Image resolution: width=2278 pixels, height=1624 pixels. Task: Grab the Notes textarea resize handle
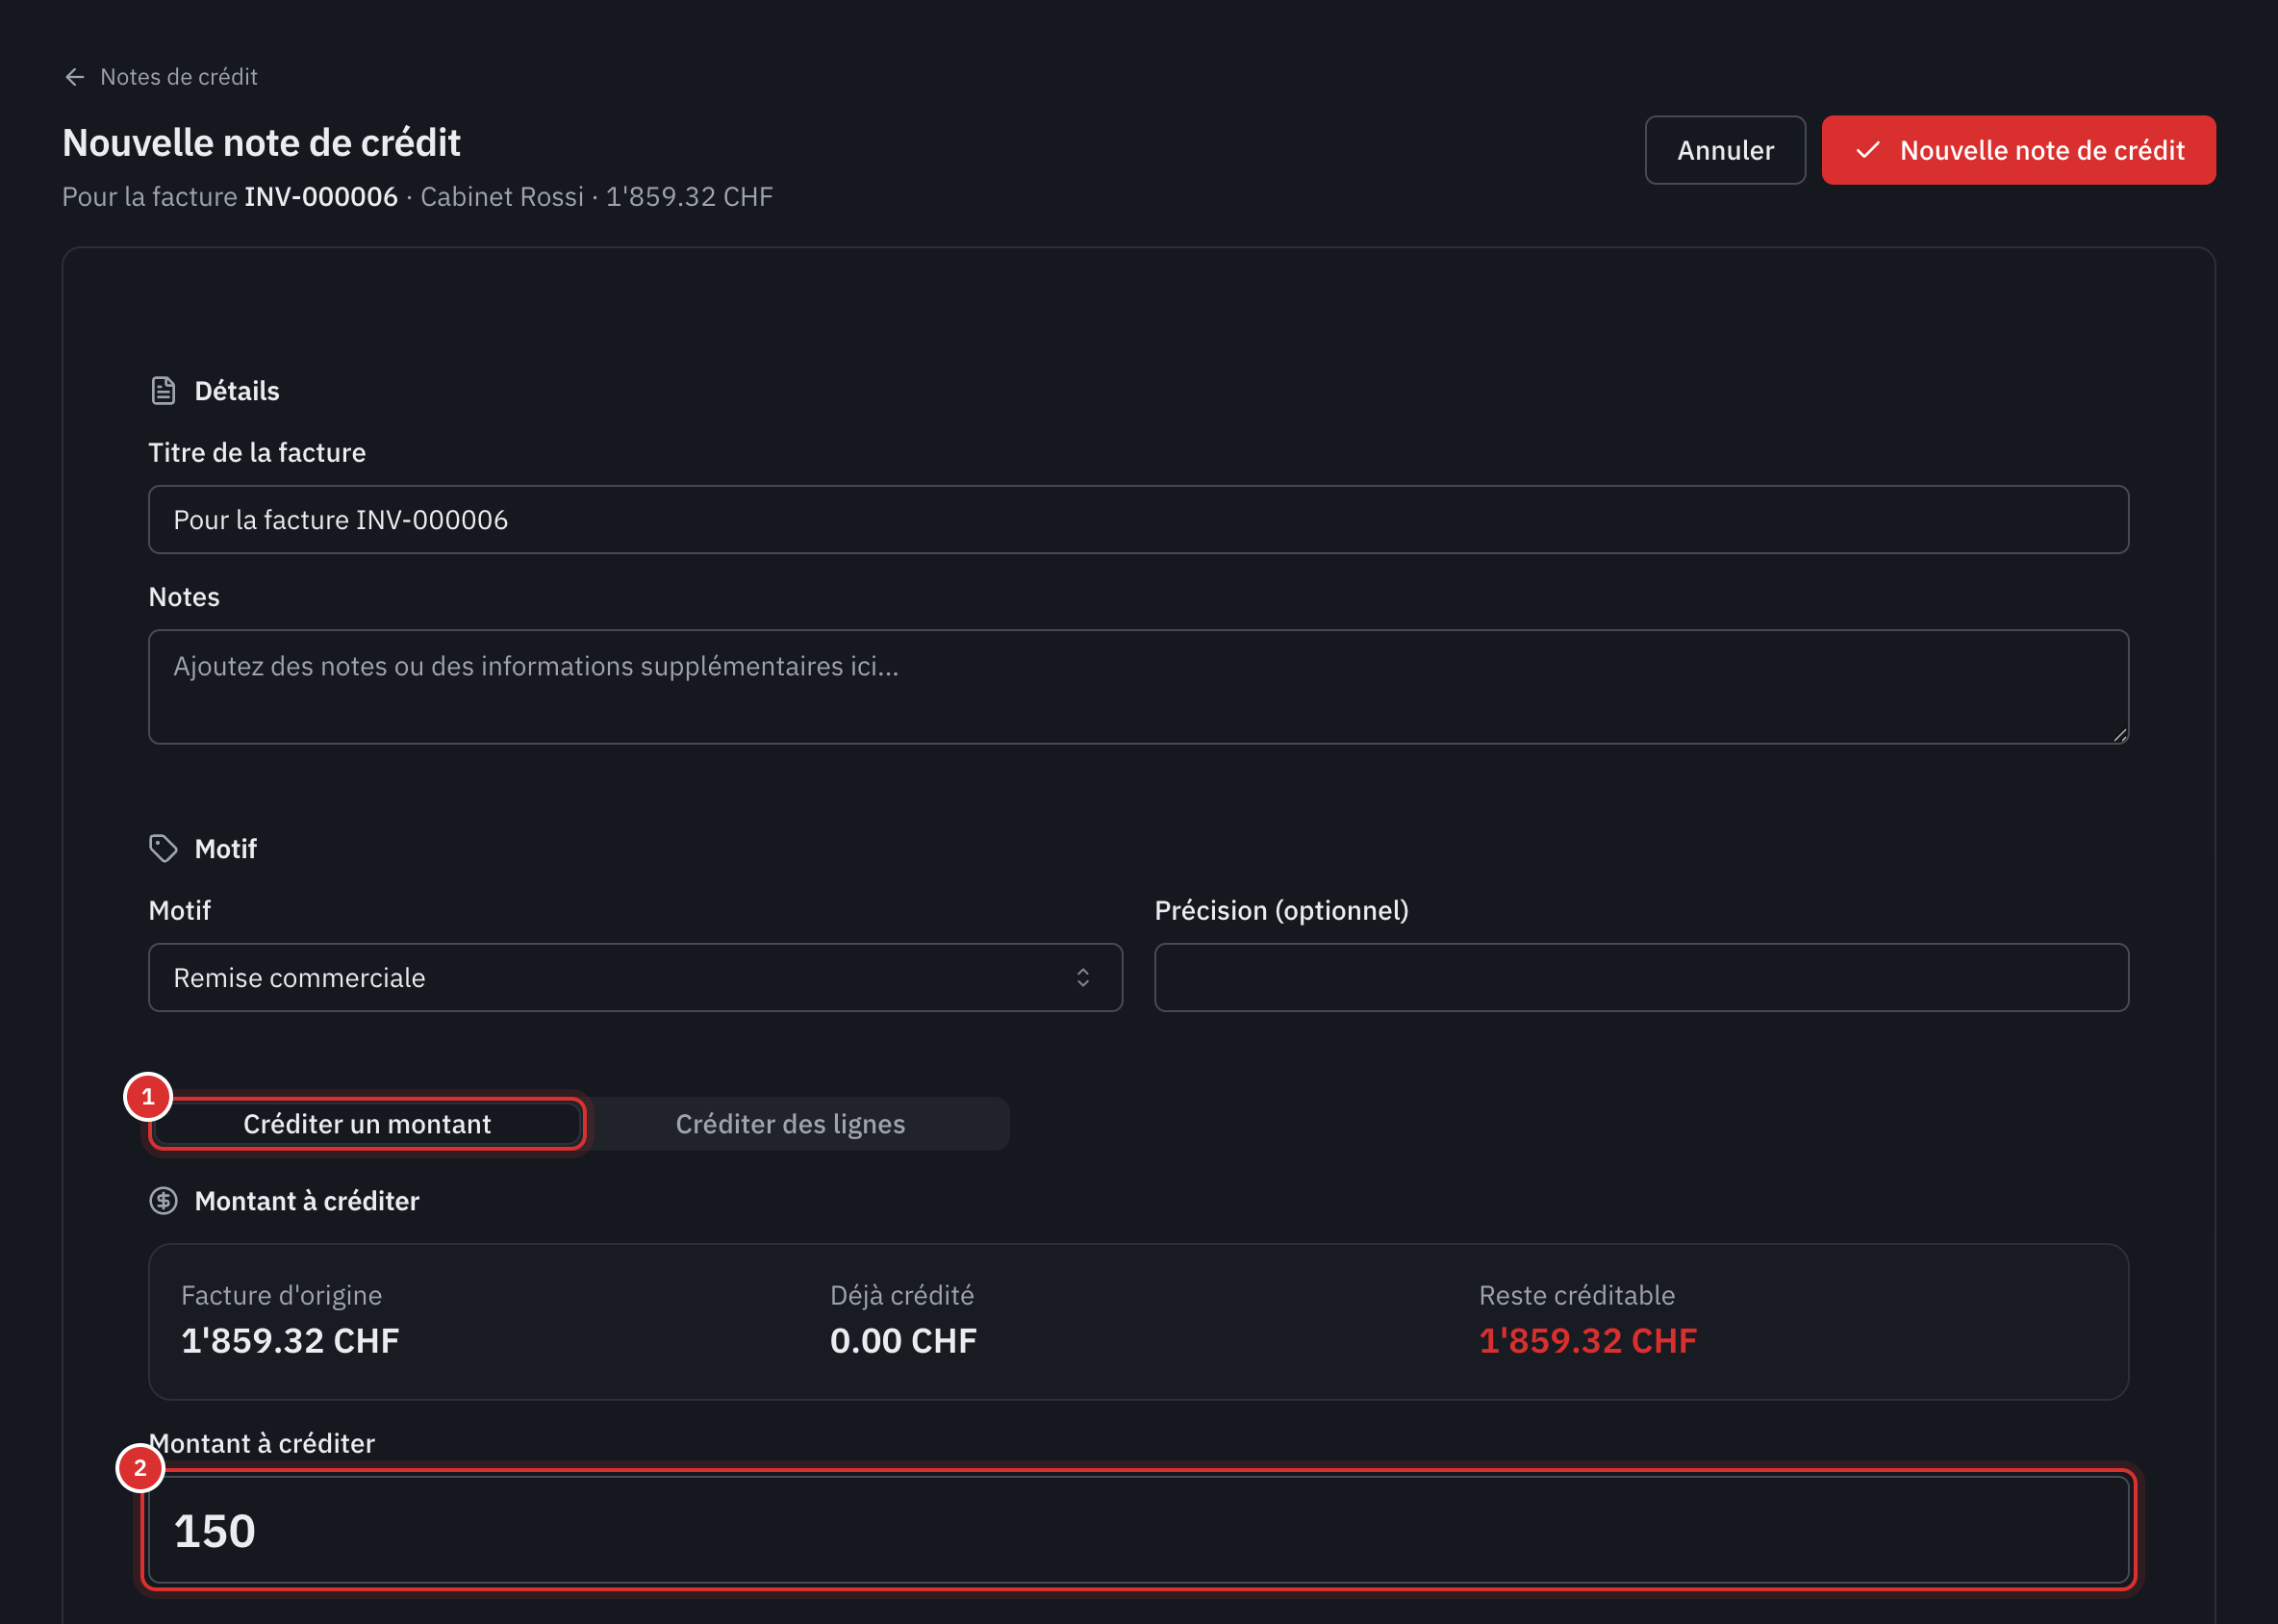click(2119, 735)
